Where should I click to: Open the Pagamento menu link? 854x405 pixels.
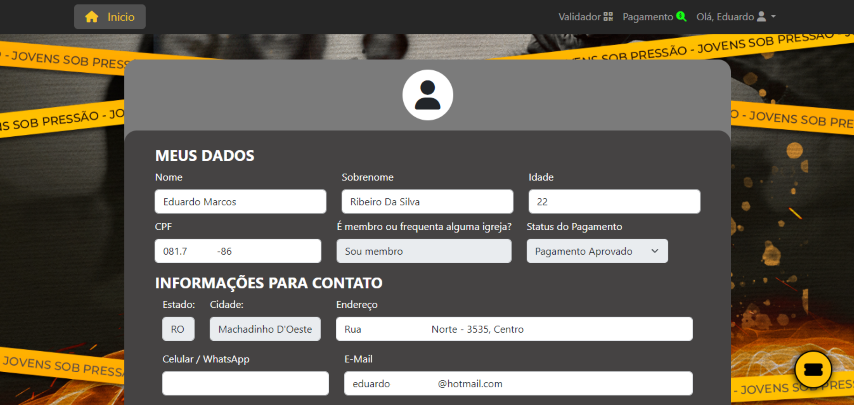655,17
